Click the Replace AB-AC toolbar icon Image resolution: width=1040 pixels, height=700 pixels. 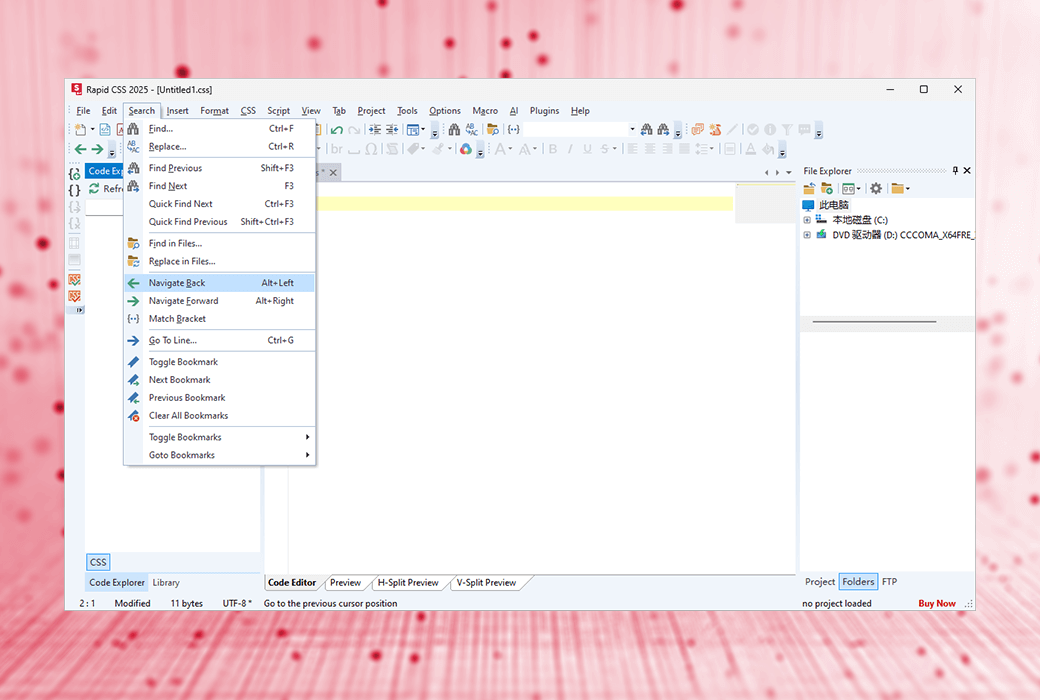472,129
